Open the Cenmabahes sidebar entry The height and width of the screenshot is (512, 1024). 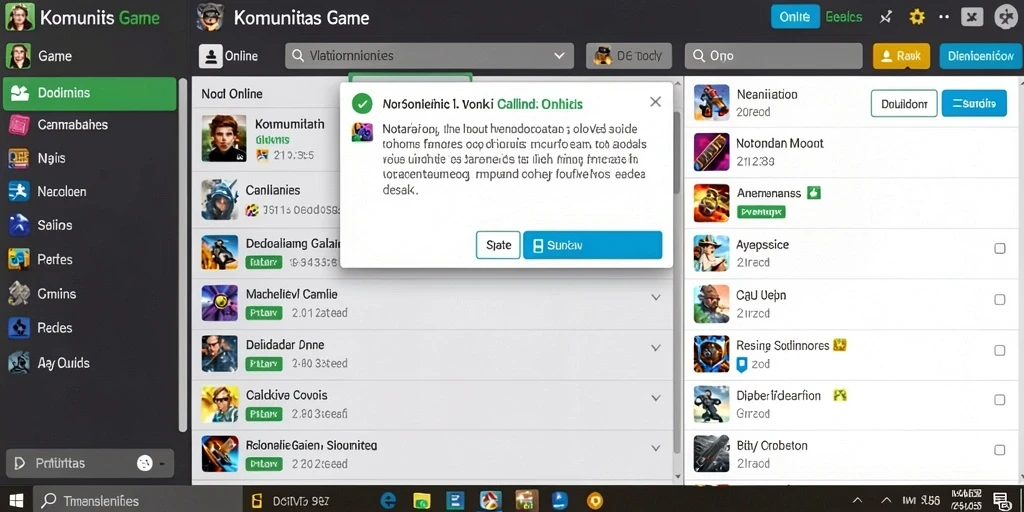[72, 125]
